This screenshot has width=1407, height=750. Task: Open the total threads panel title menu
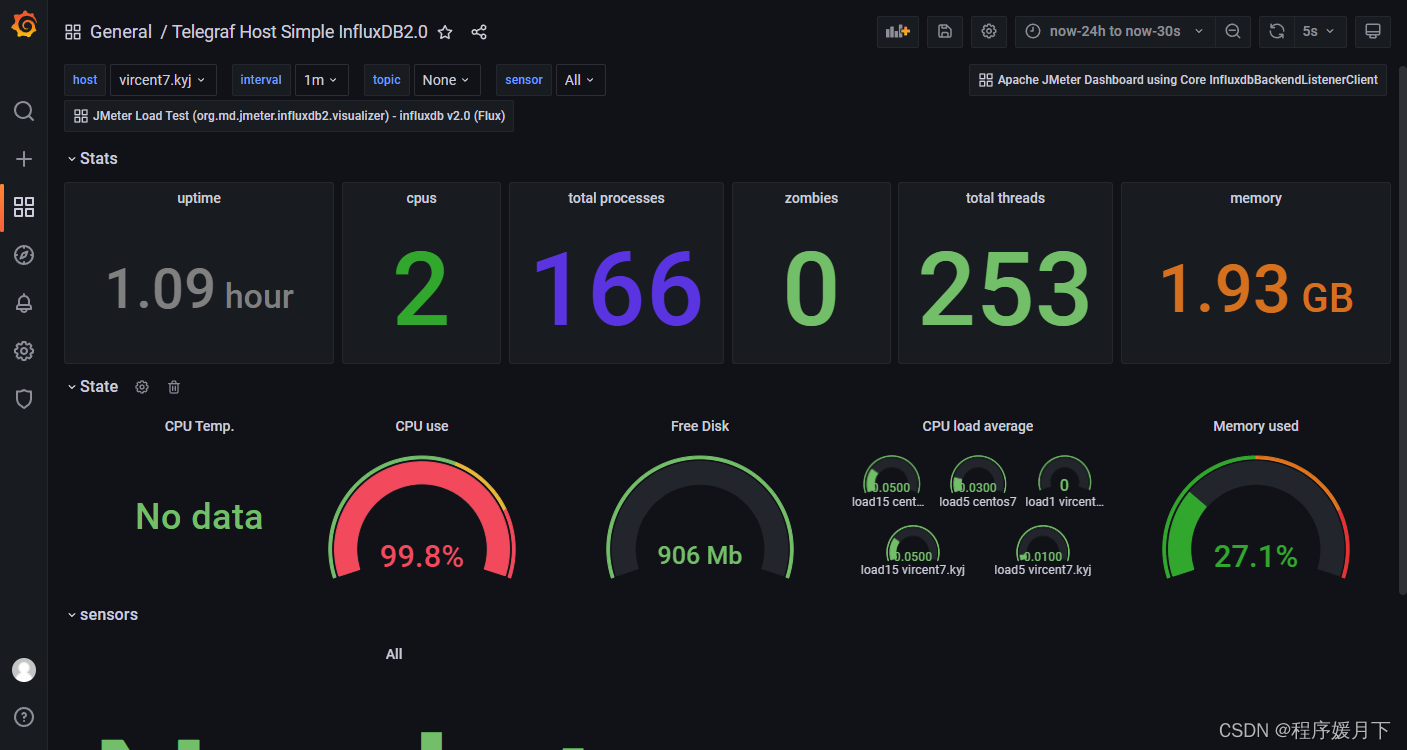1005,198
